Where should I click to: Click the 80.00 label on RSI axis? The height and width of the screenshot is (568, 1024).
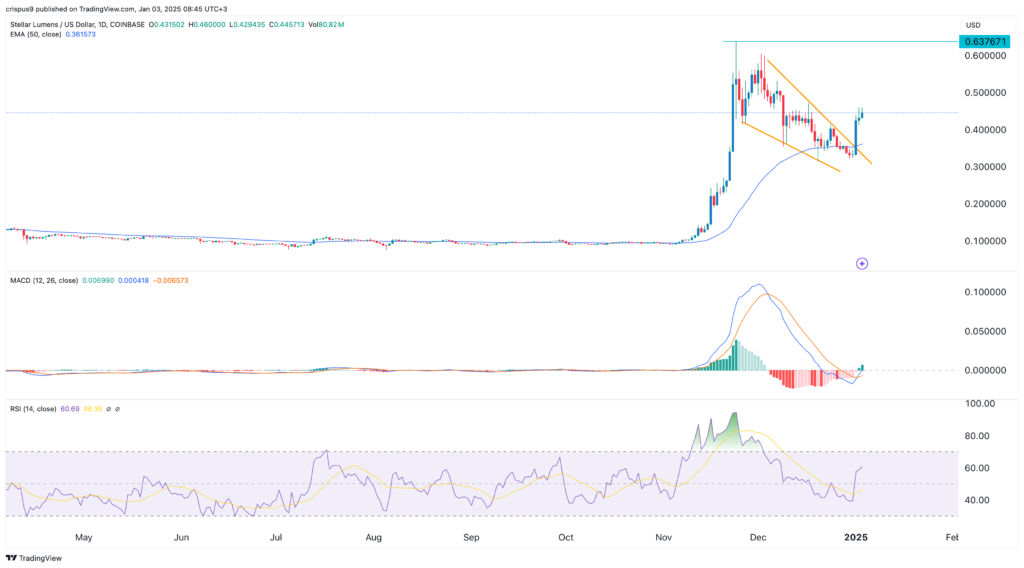[x=977, y=436]
